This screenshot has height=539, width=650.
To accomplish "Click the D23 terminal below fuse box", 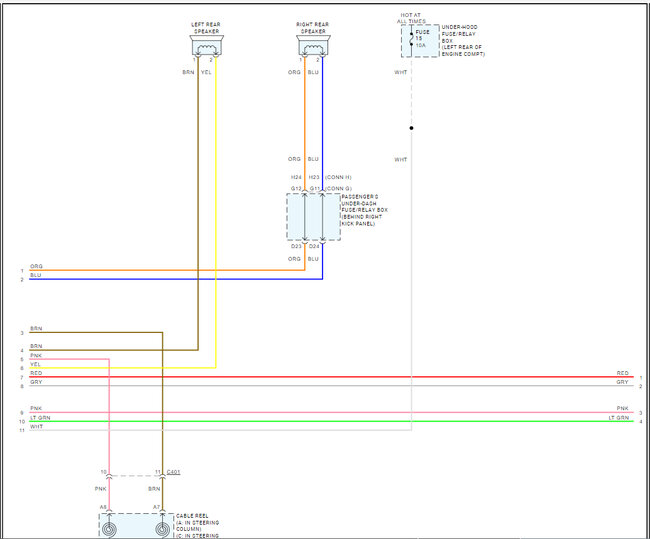I will pos(296,246).
